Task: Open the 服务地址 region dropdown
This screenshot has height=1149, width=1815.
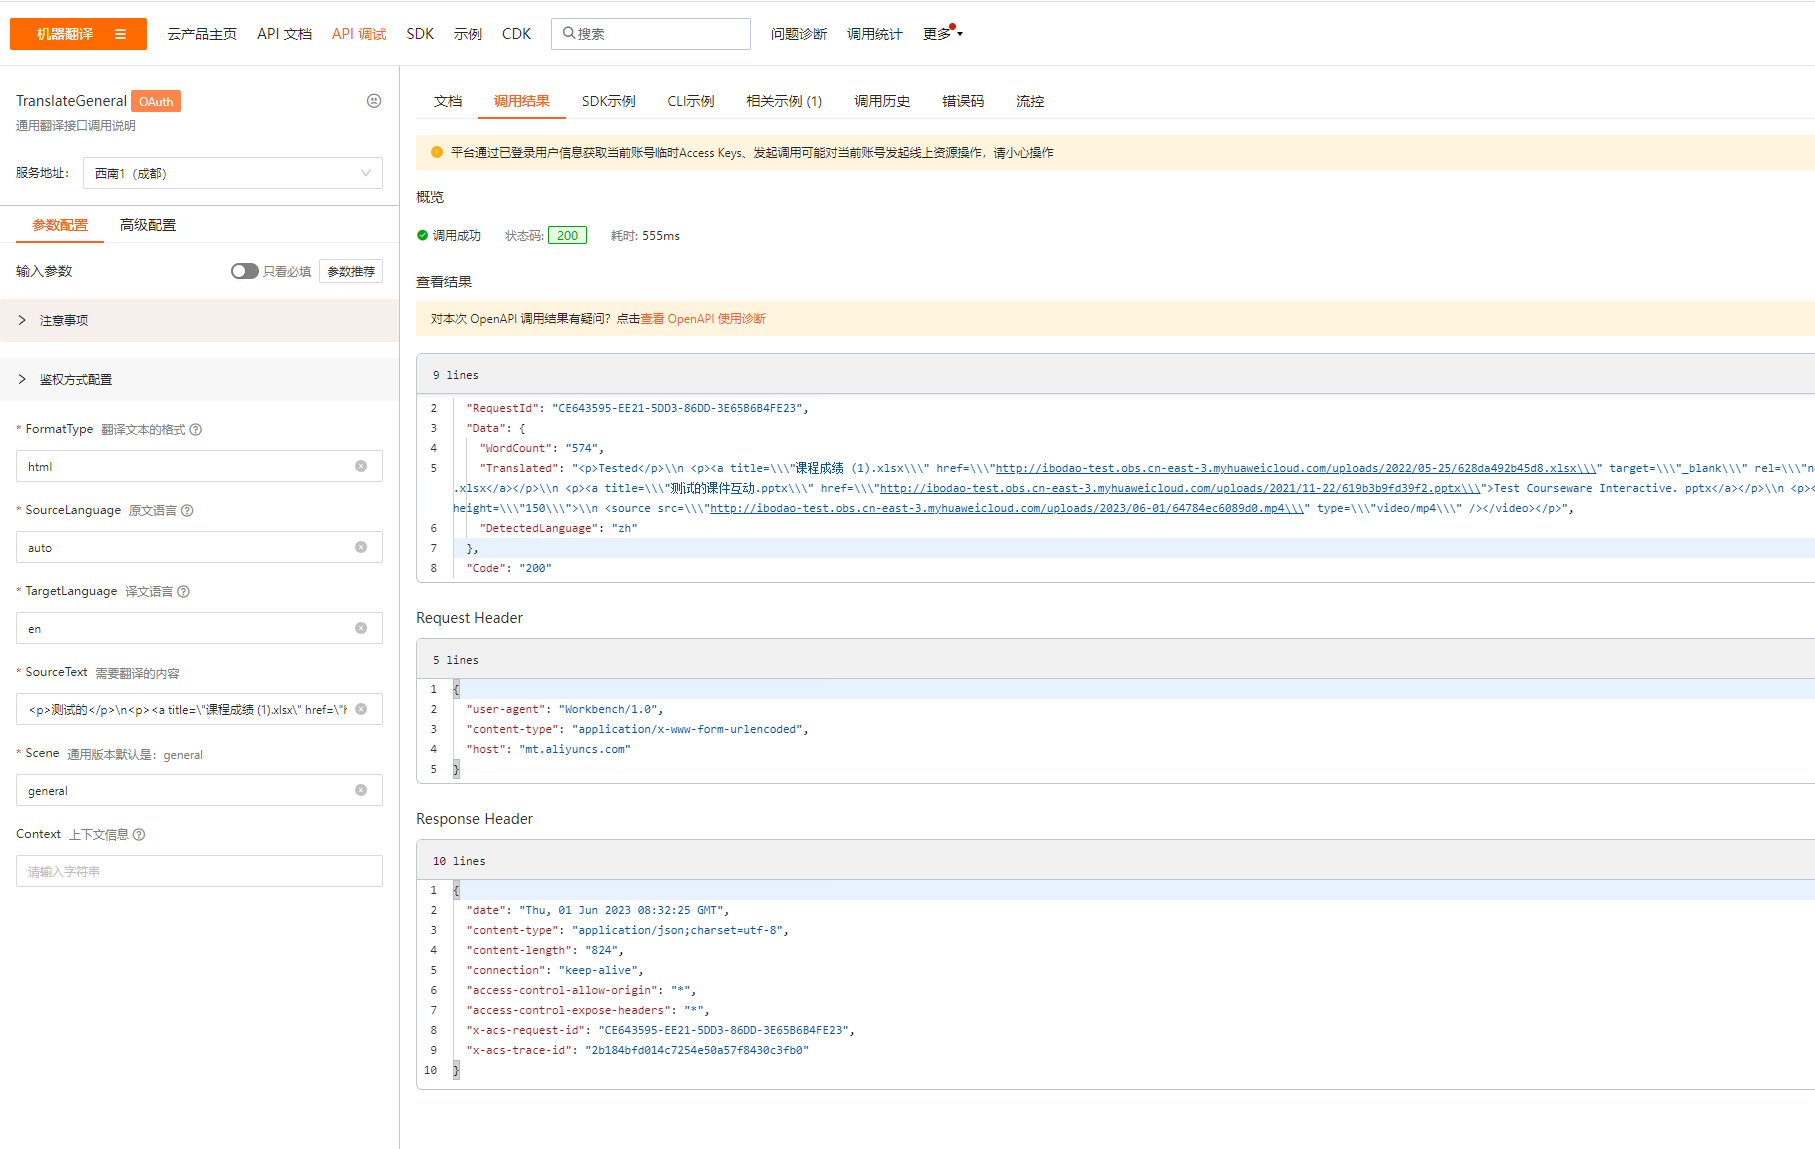Action: point(233,173)
